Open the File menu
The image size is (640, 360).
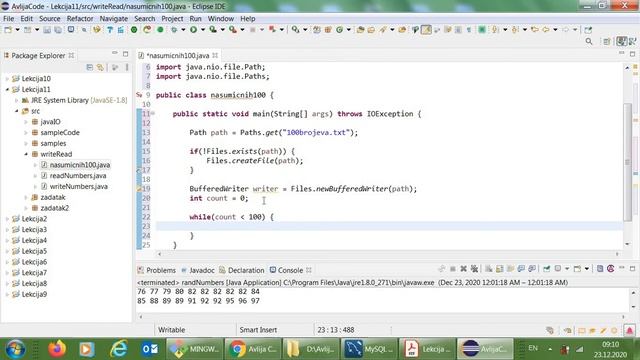pos(9,18)
